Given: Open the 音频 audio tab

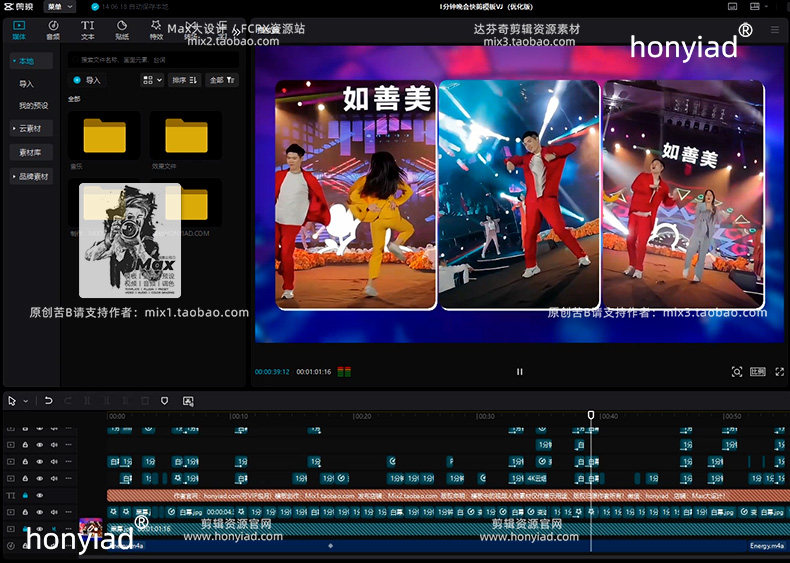Looking at the screenshot, I should coord(53,30).
